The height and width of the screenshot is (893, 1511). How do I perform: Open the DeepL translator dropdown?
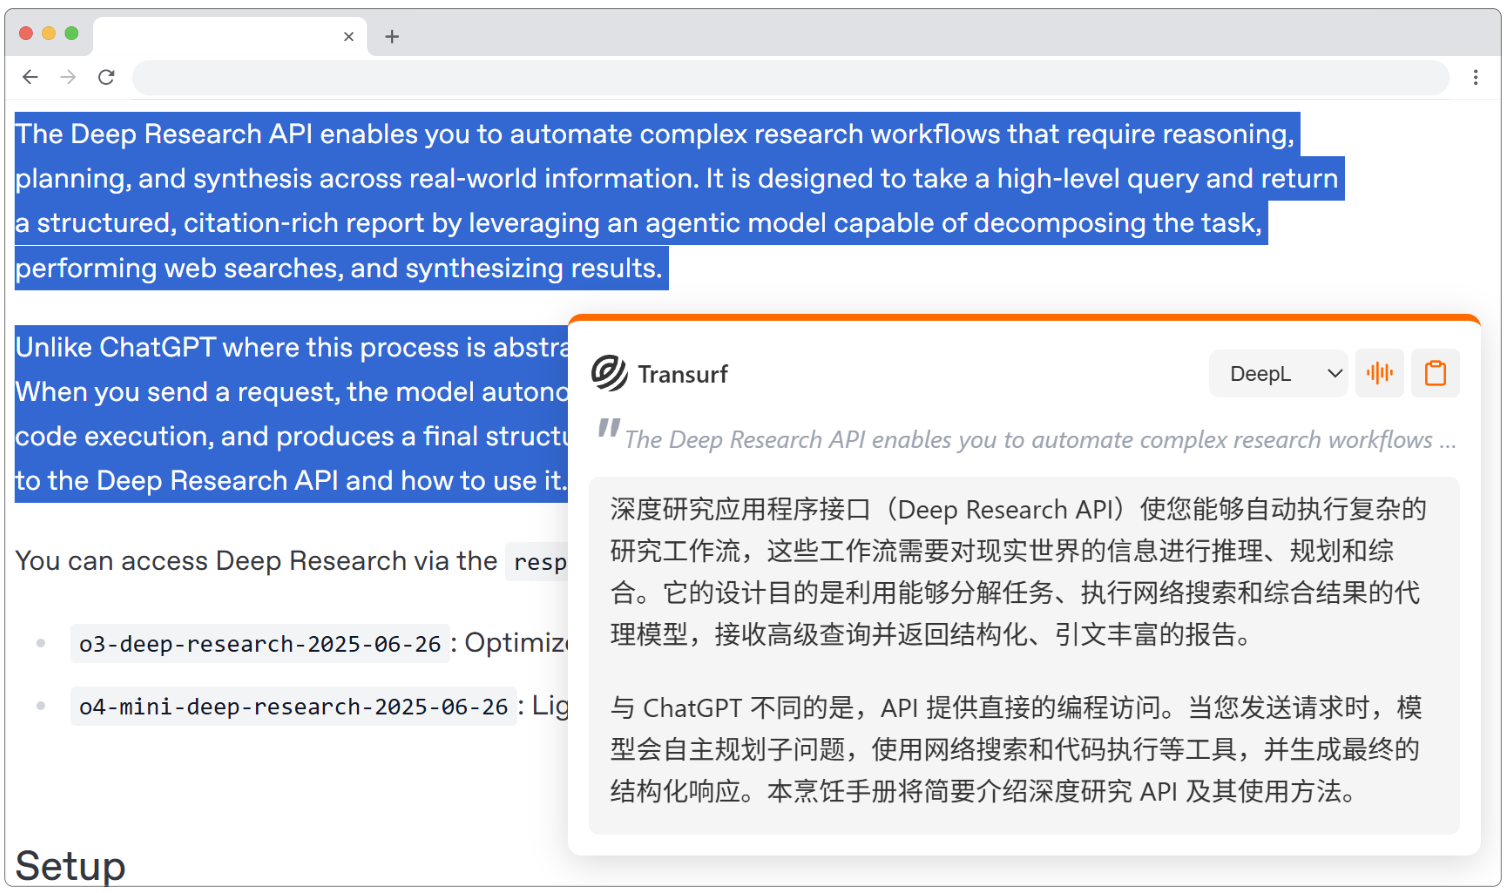click(1278, 373)
